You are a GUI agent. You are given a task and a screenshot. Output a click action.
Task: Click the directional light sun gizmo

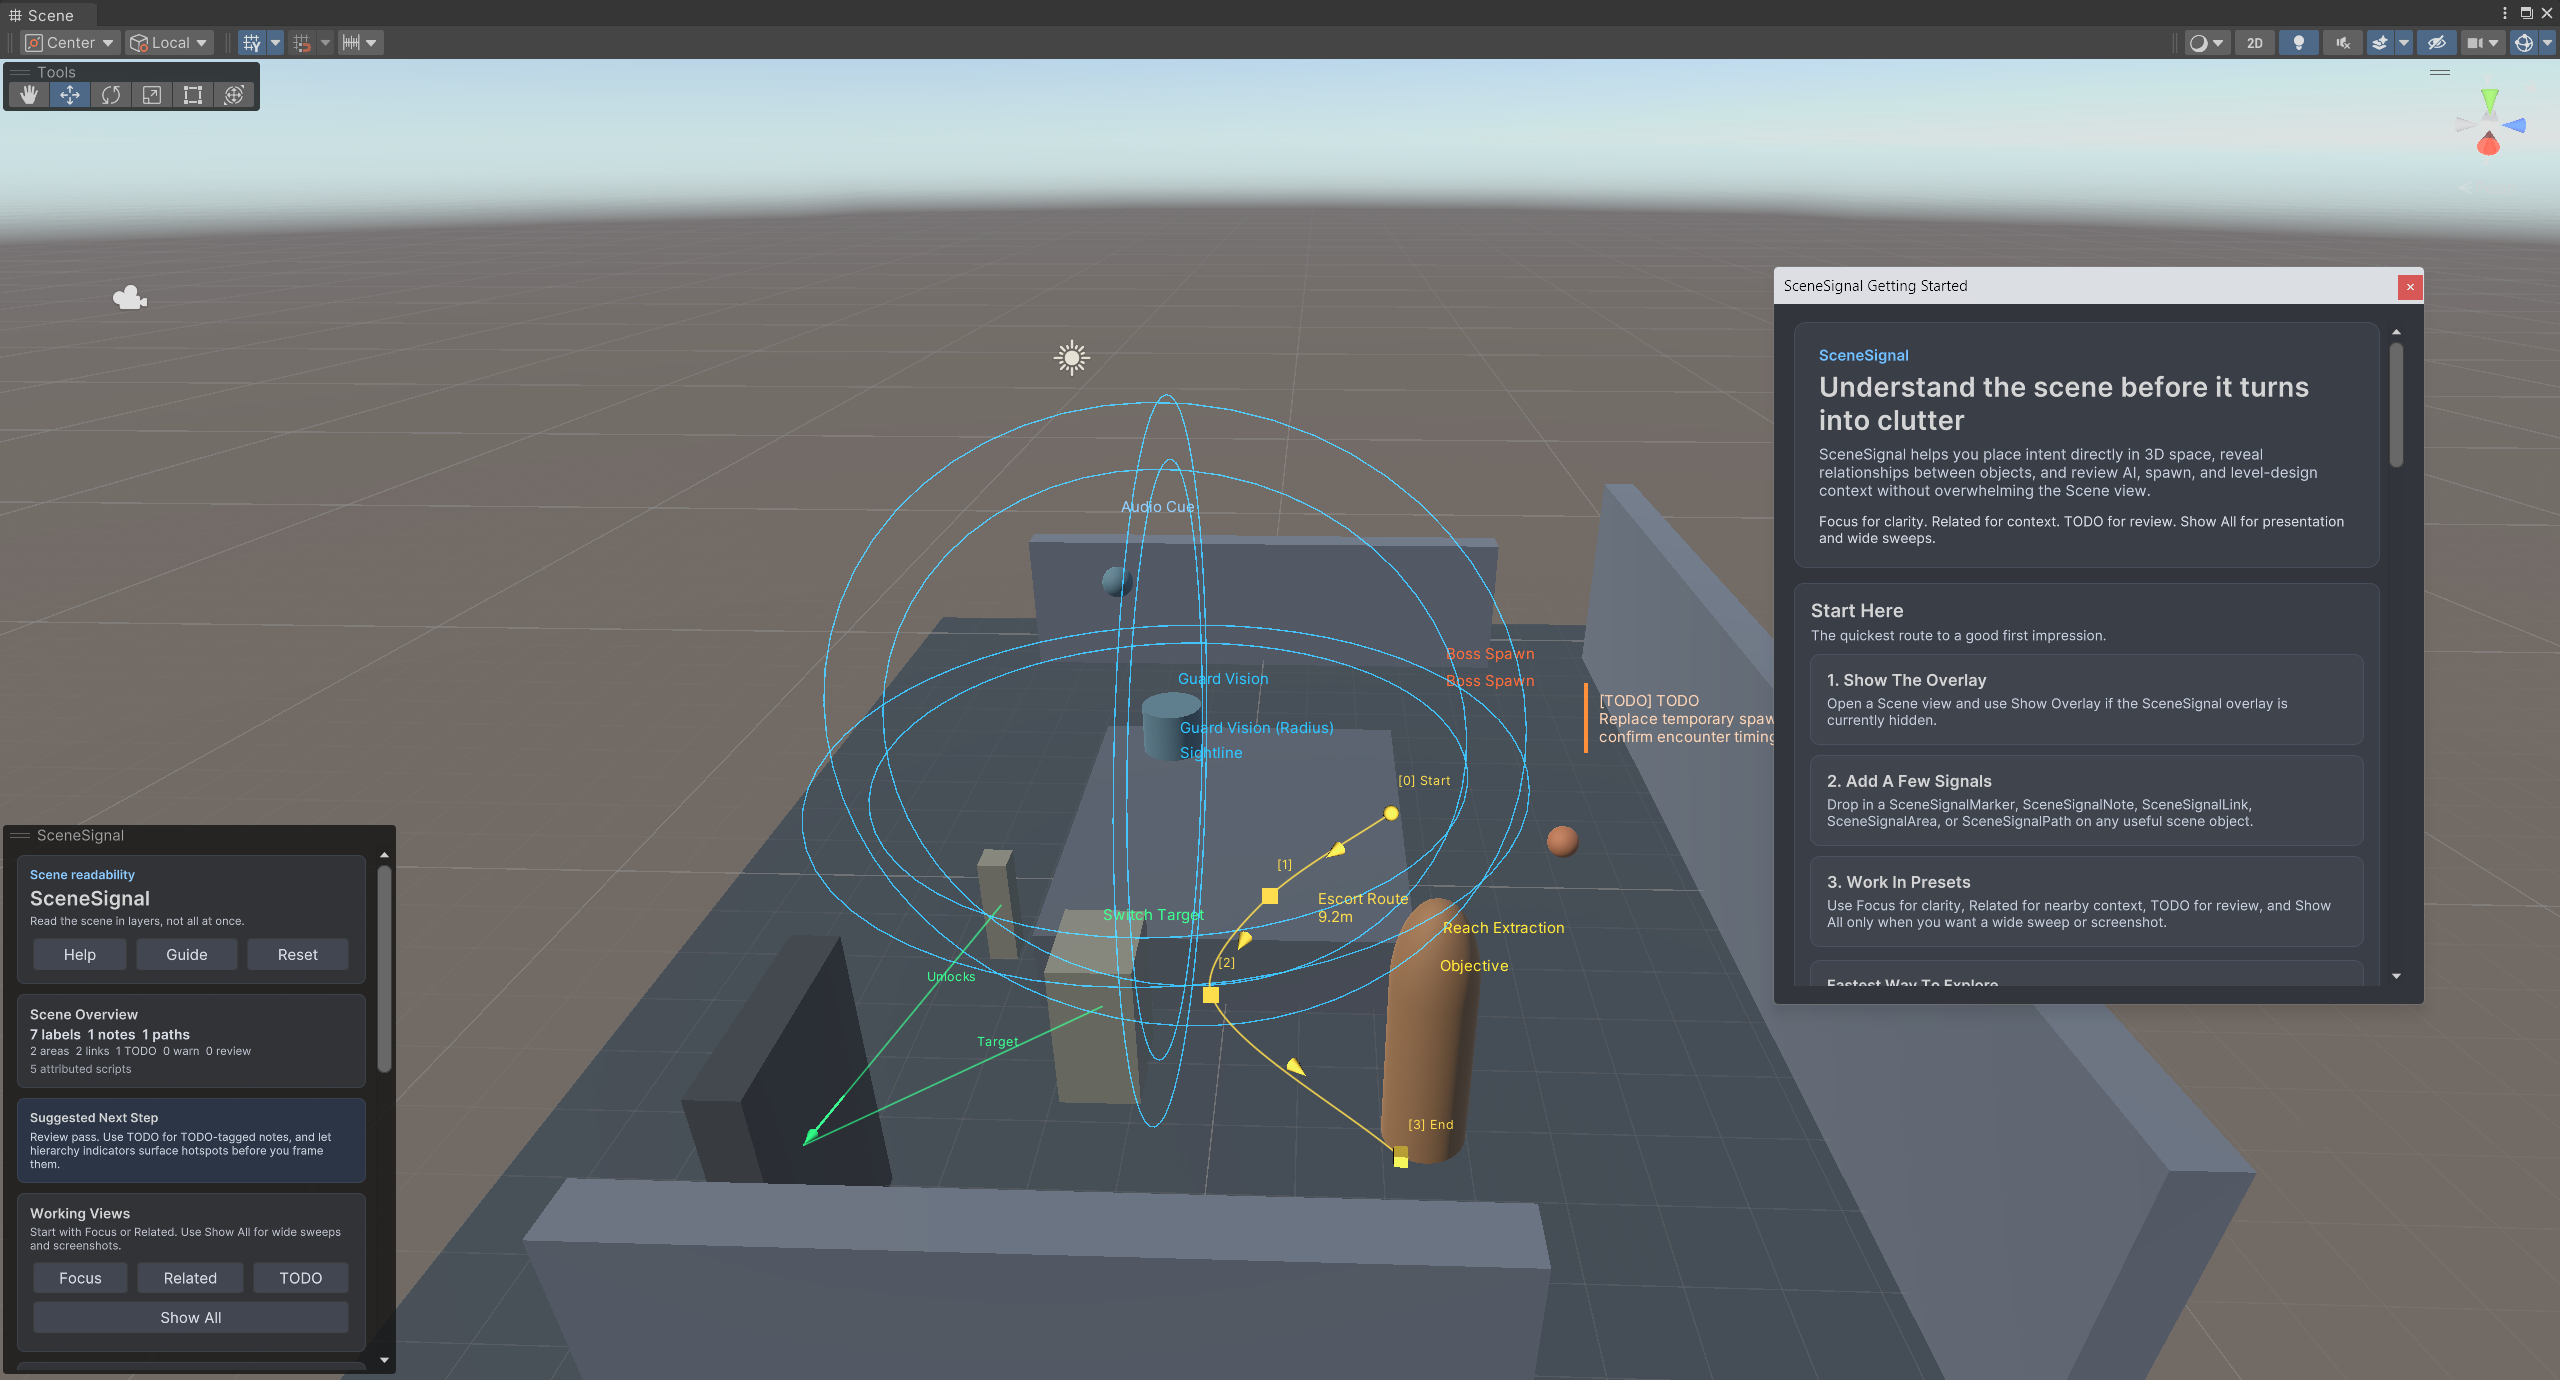tap(1072, 357)
